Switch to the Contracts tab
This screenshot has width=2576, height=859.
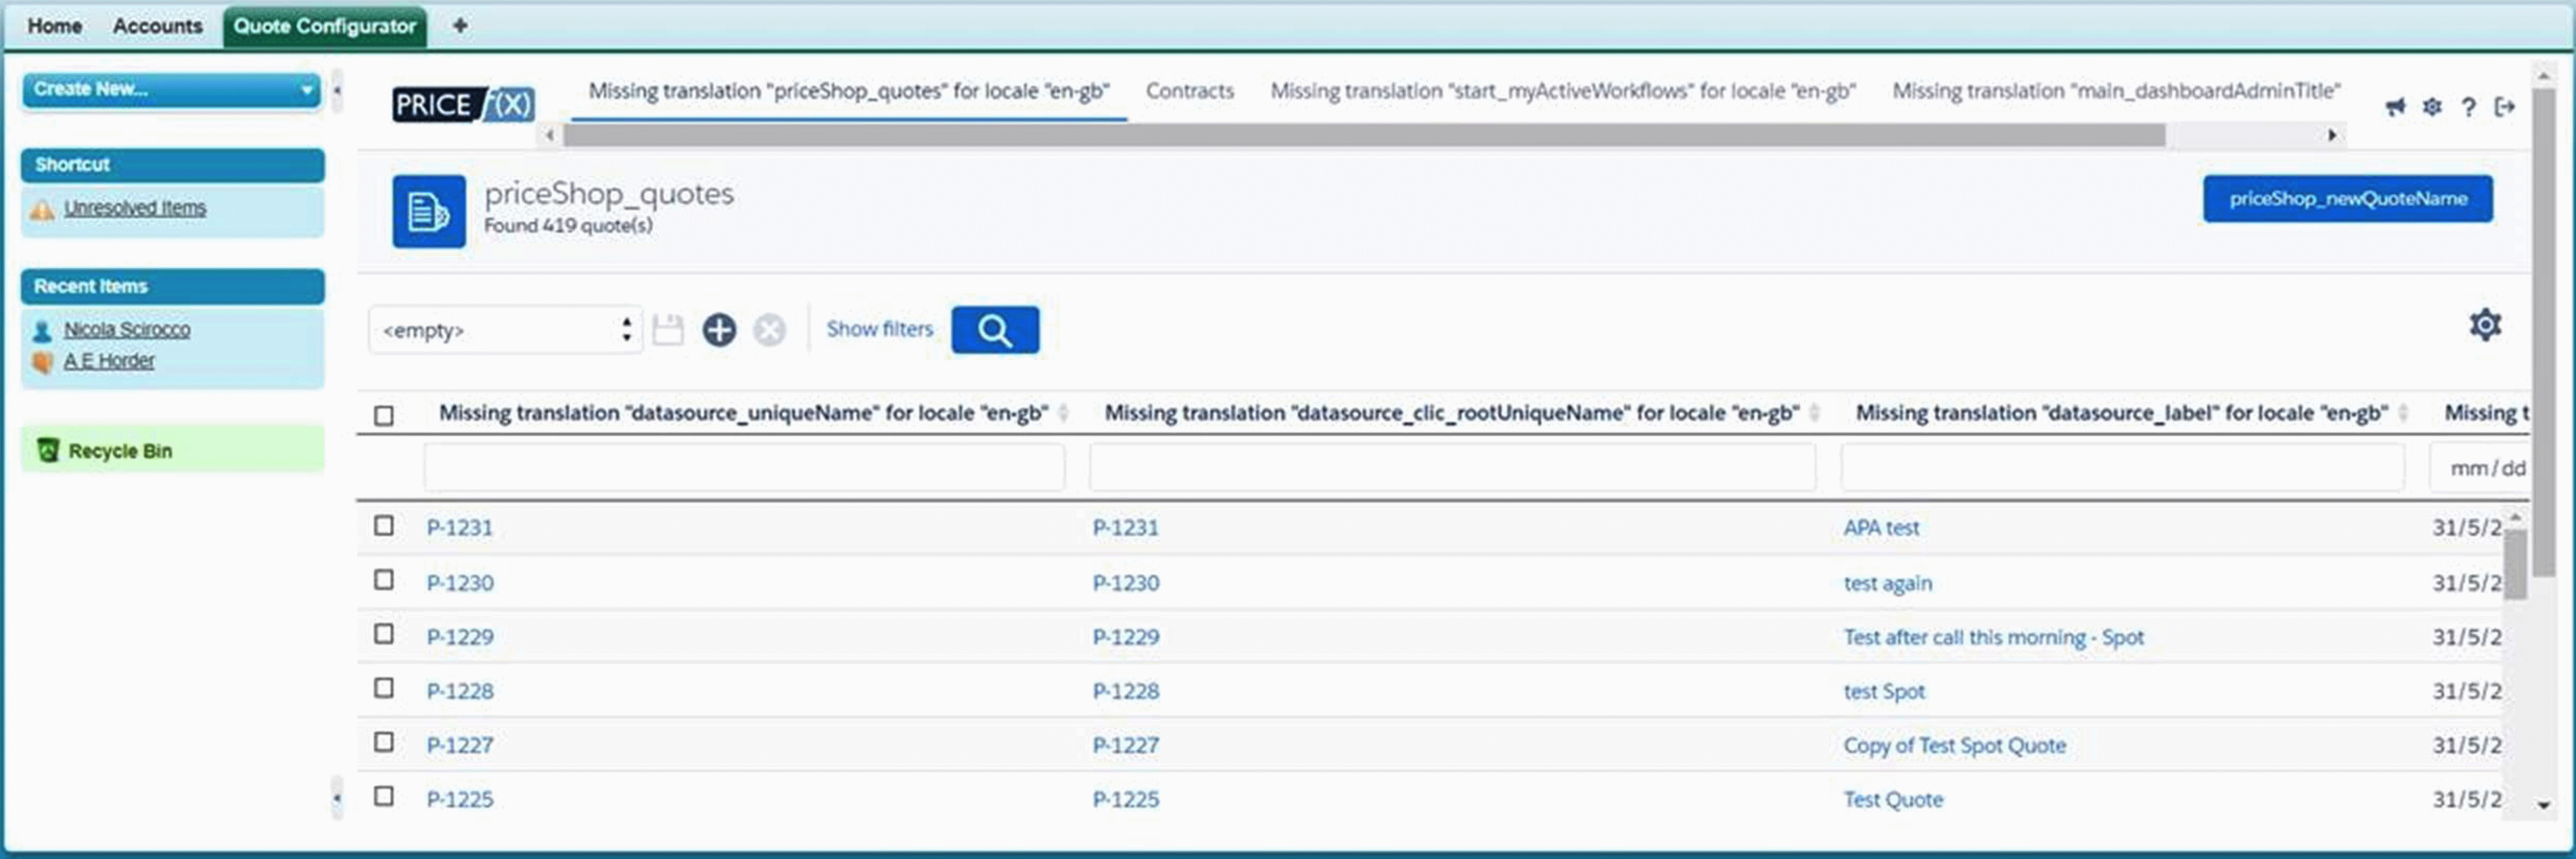(x=1189, y=91)
